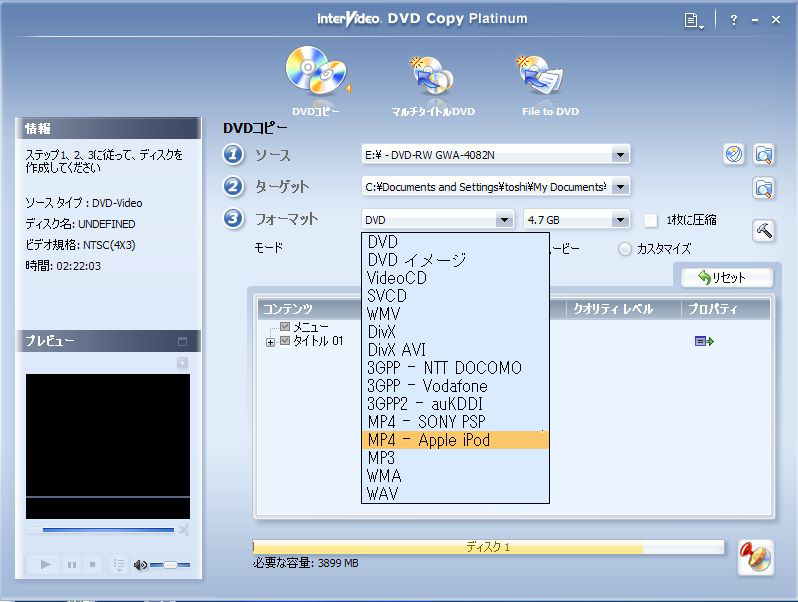798x602 pixels.
Task: Select the カスタマイズ radio button
Action: tap(625, 249)
